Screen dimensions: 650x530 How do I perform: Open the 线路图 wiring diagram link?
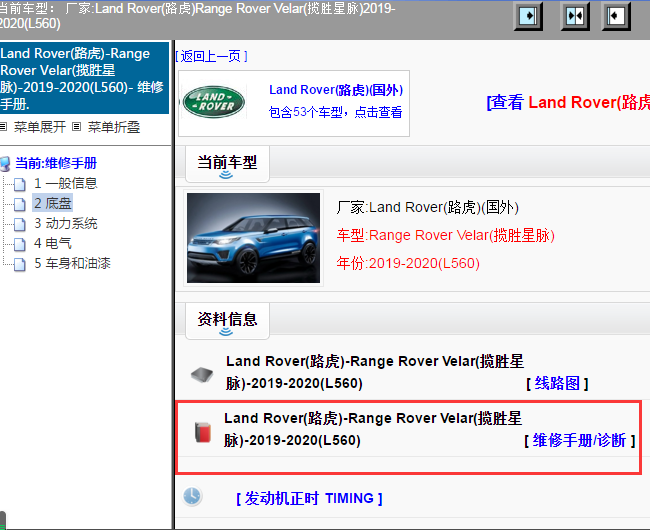[557, 383]
